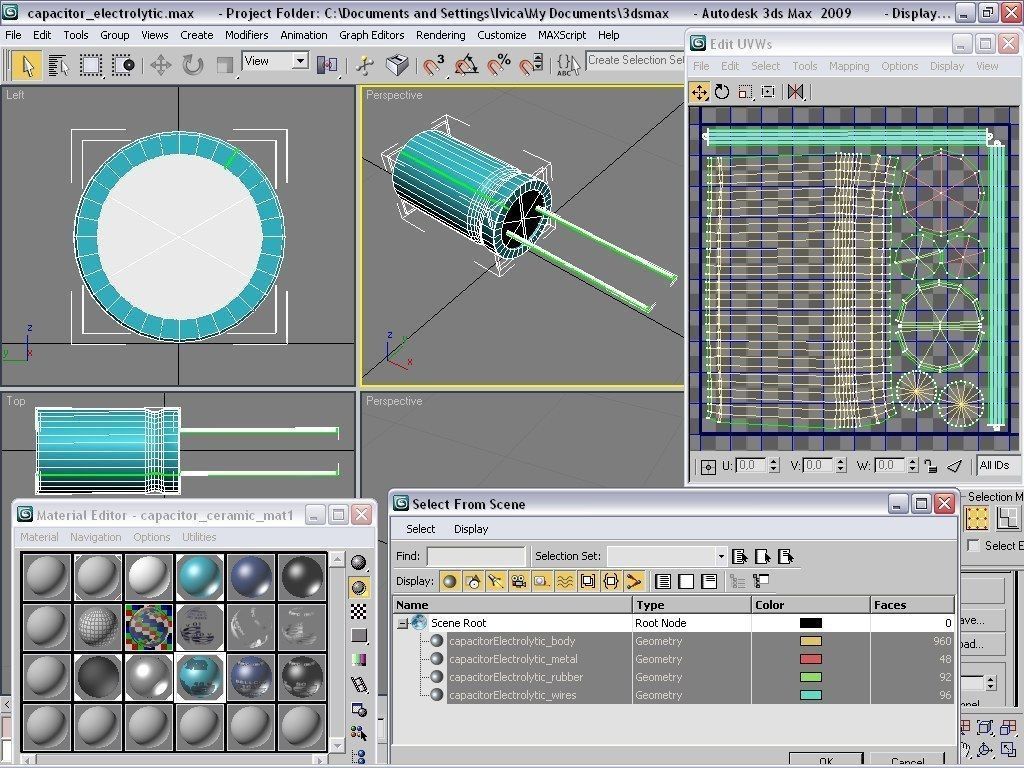
Task: Open the Display menu in Select From Scene
Action: (471, 529)
